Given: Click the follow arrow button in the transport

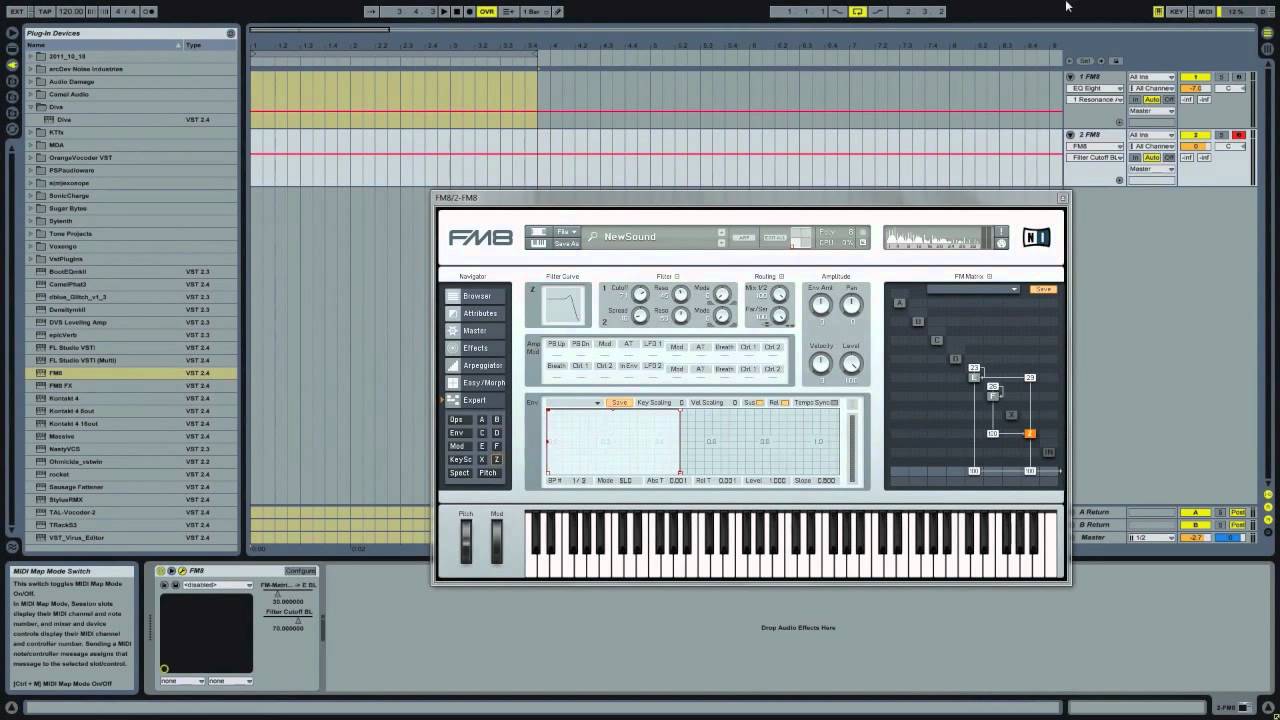Looking at the screenshot, I should (371, 11).
